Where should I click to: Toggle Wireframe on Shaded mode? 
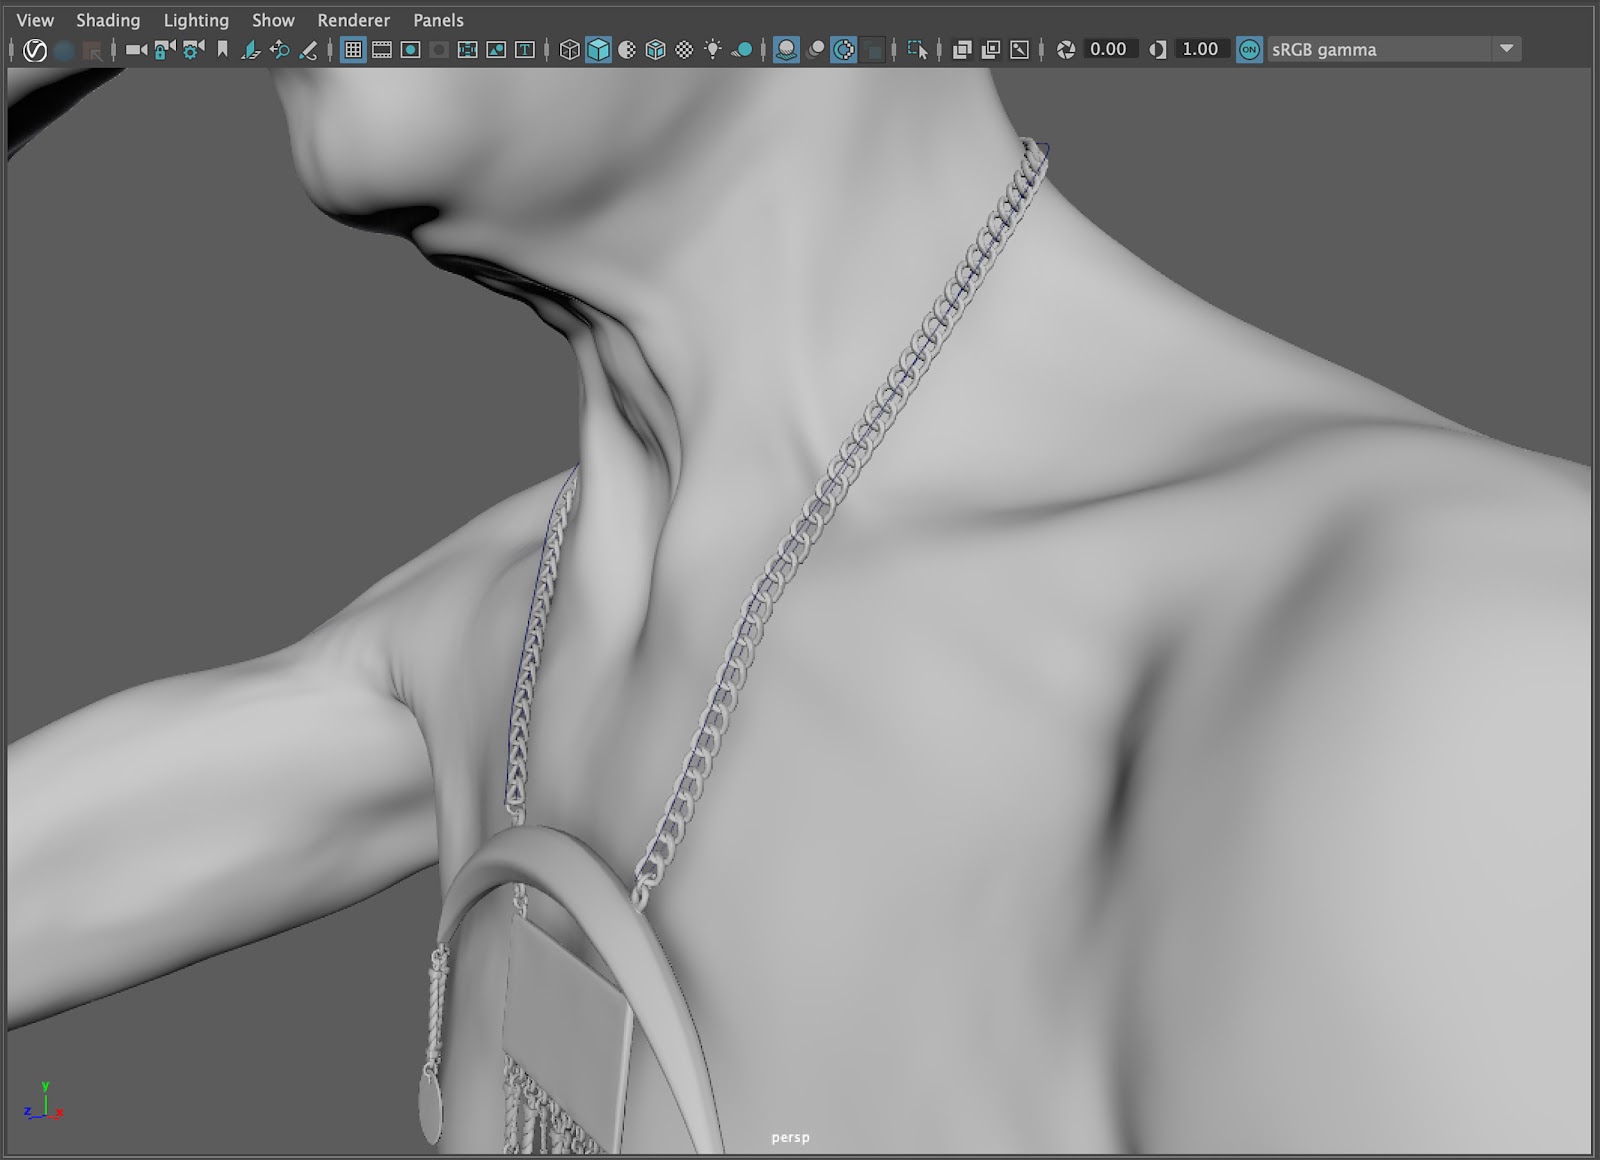tap(655, 49)
